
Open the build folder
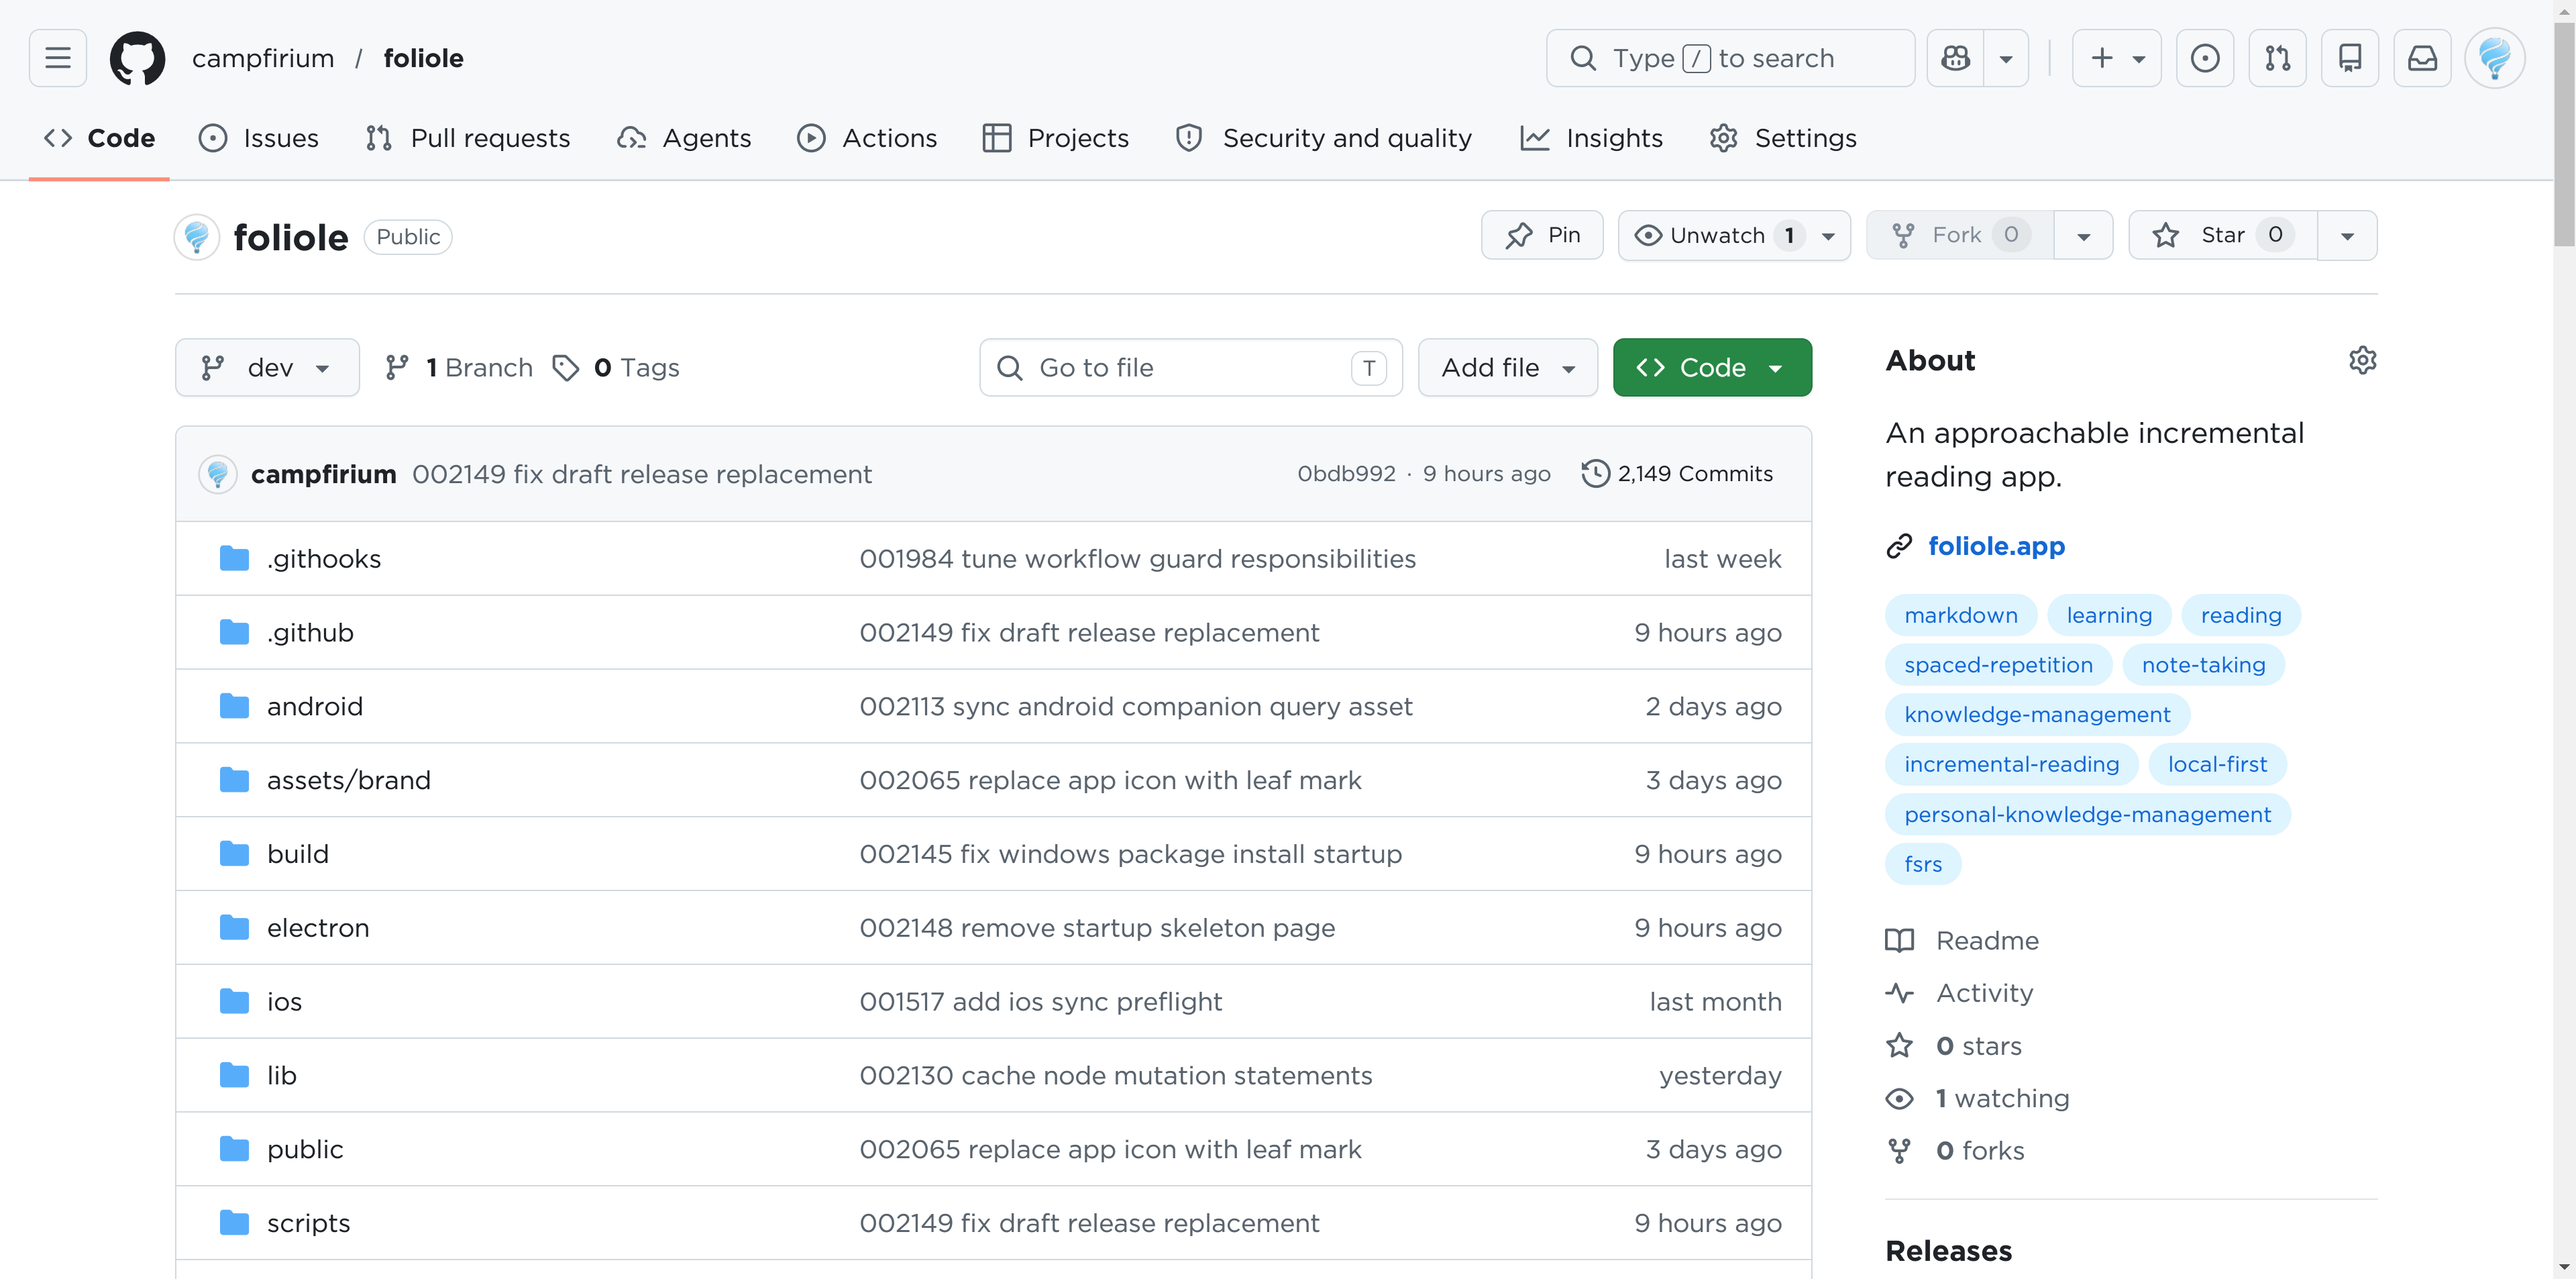[297, 854]
